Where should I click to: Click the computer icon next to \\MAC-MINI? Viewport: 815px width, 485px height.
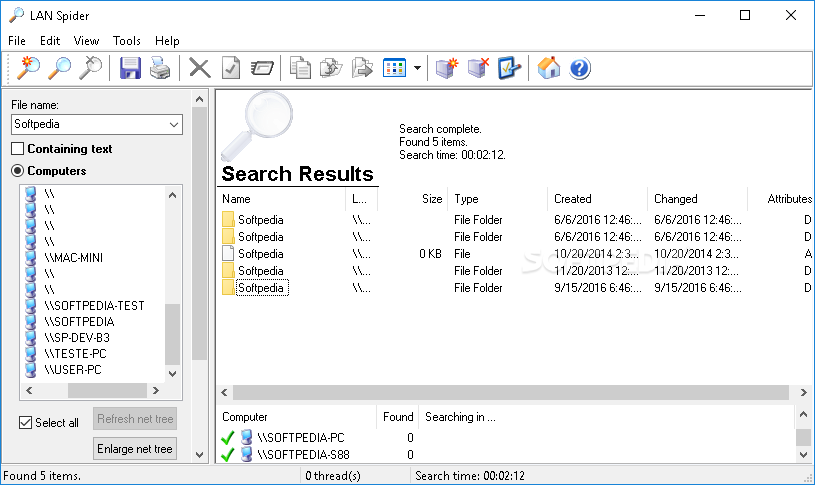[31, 257]
